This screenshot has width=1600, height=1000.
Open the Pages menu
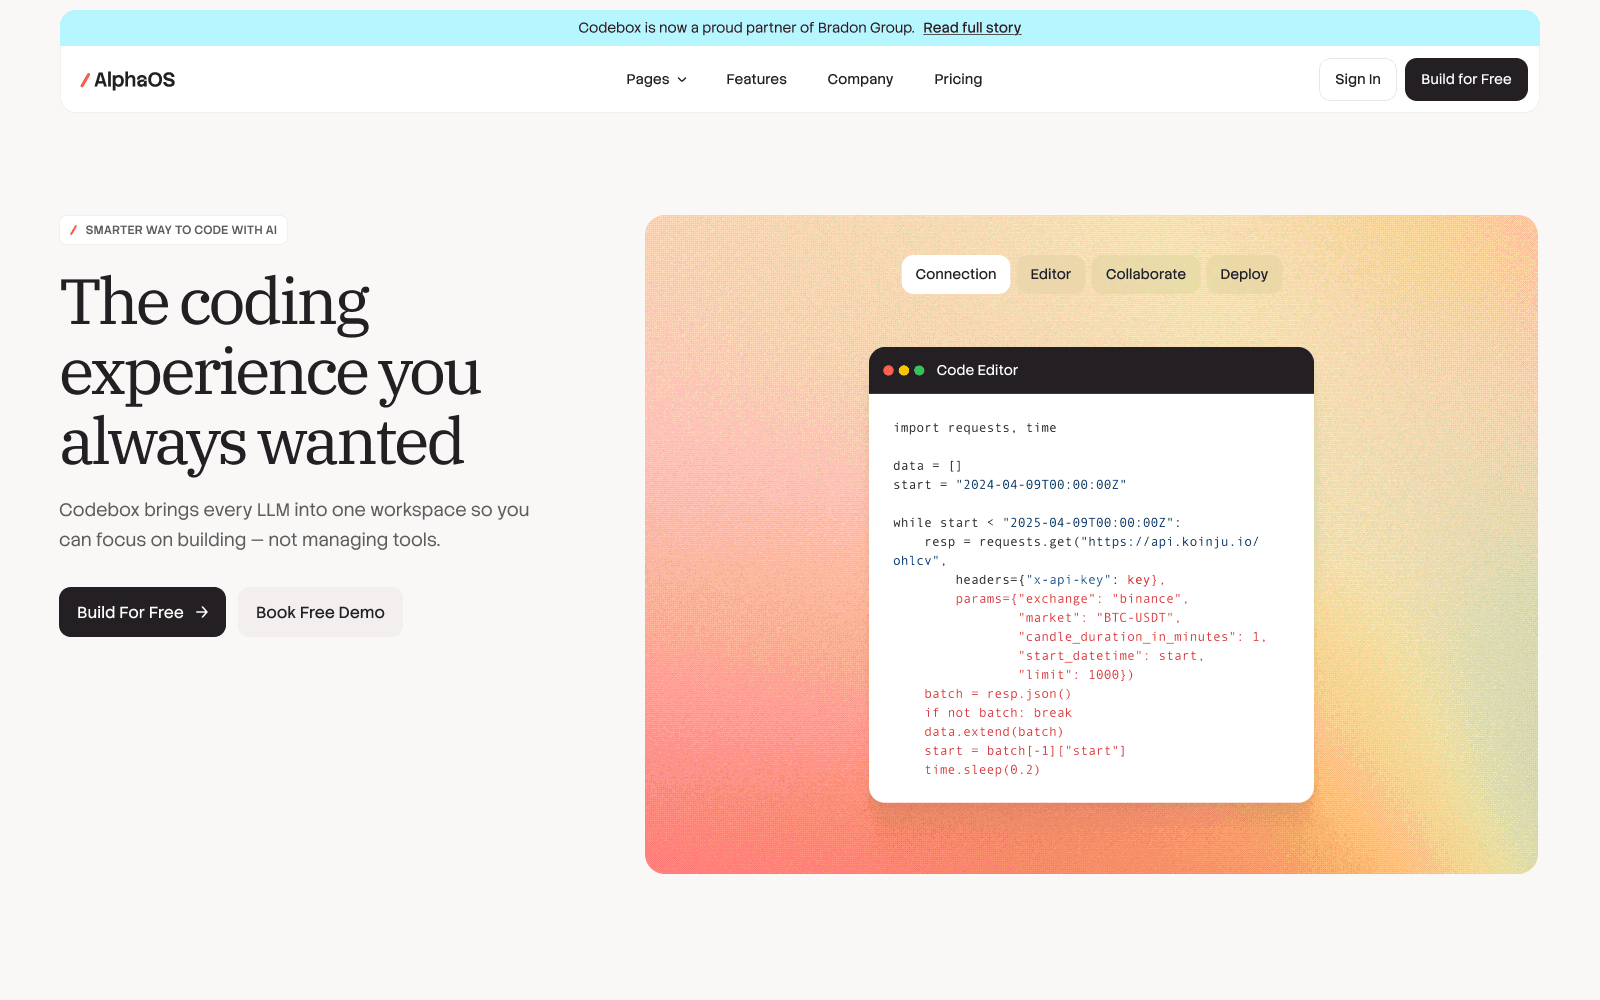pyautogui.click(x=656, y=80)
